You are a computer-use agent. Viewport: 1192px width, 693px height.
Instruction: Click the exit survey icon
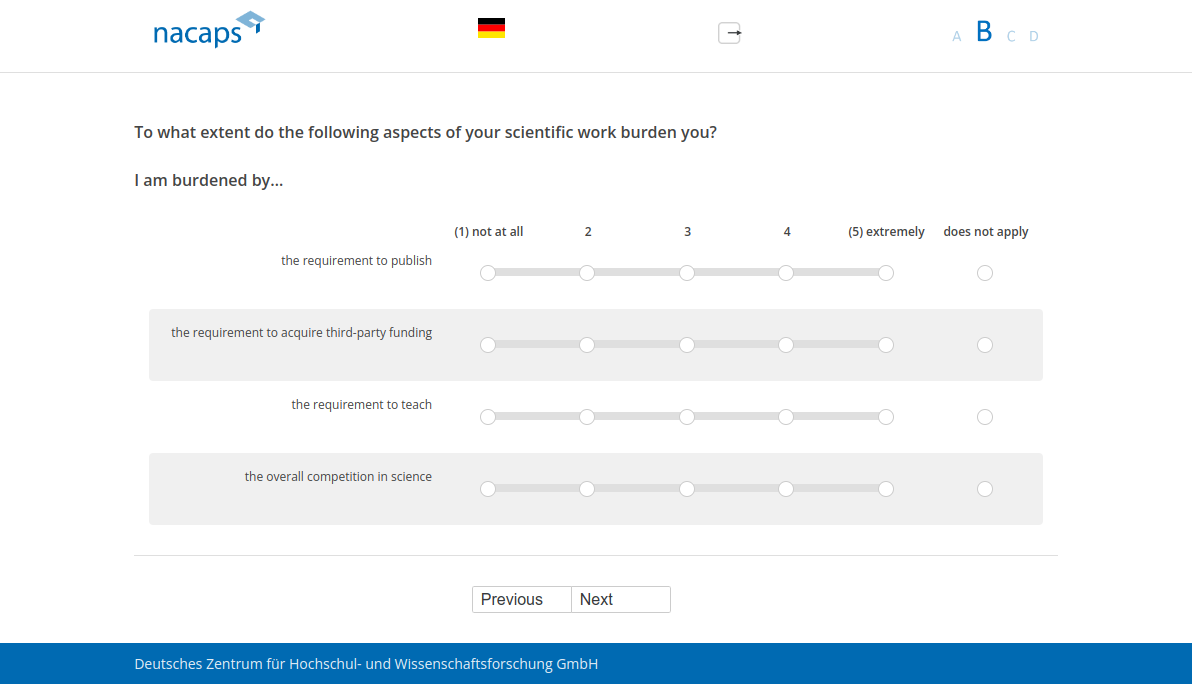point(730,33)
